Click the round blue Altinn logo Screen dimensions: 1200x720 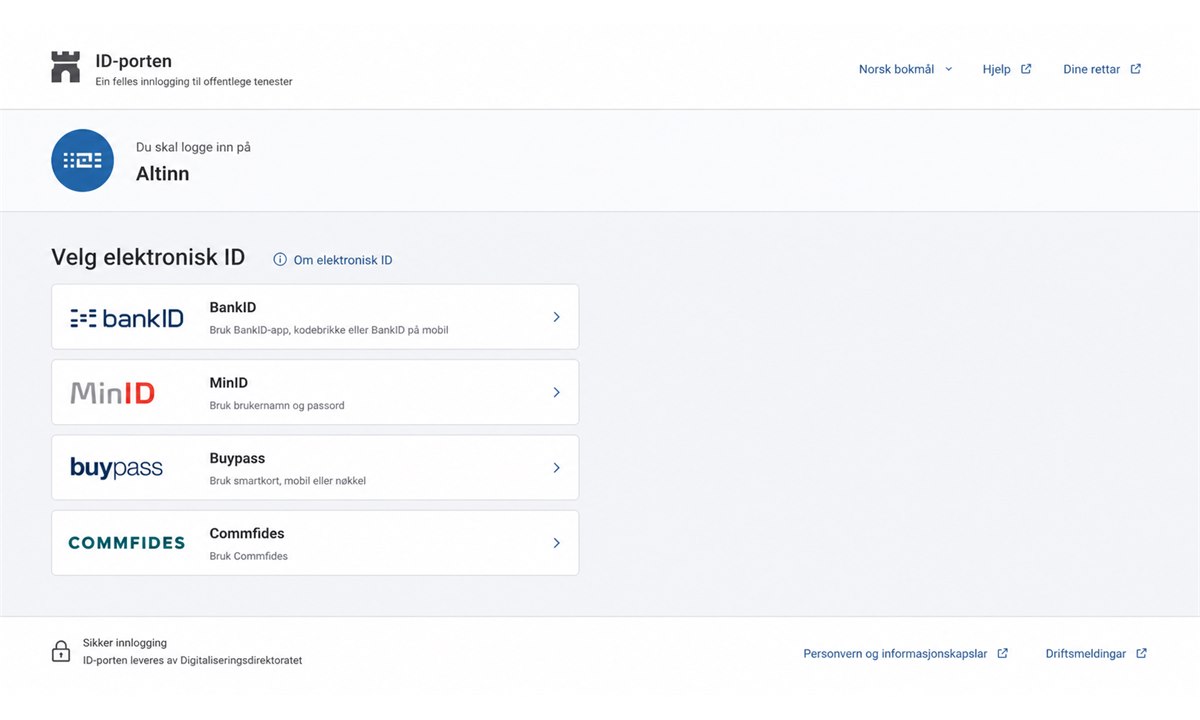83,160
